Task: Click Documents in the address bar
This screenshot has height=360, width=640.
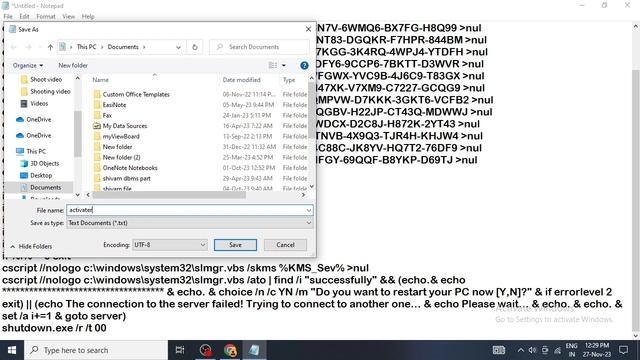Action: [x=123, y=47]
